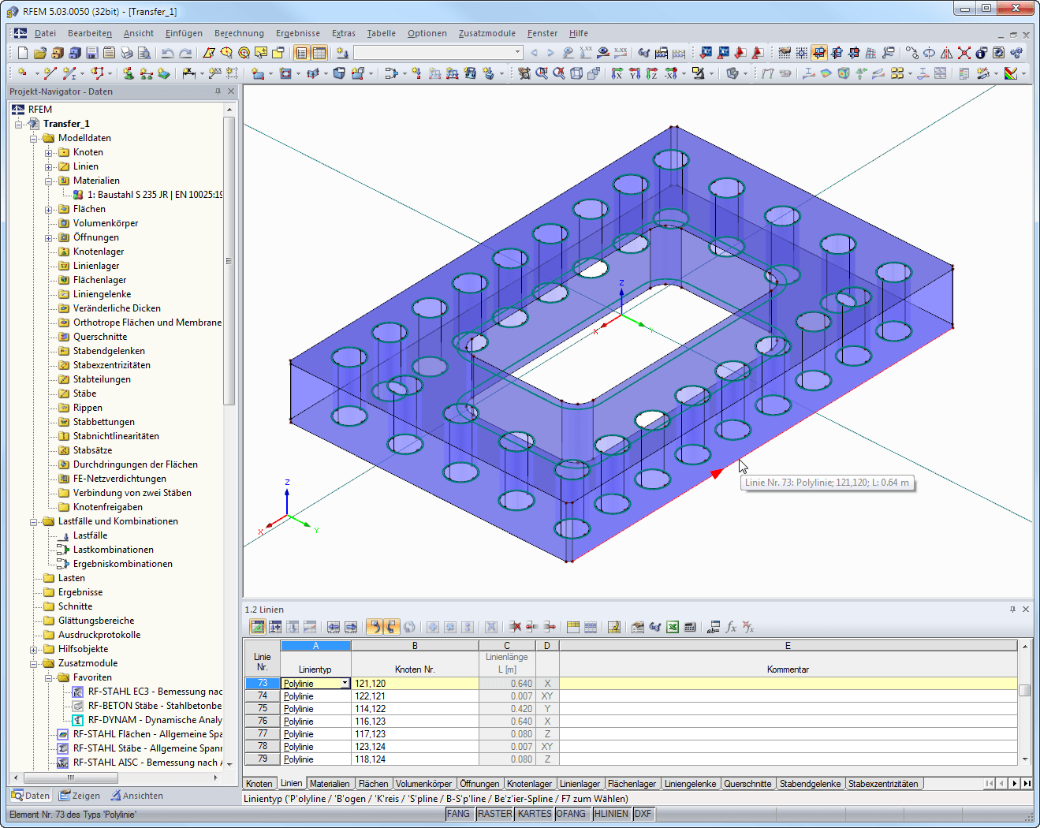Click the Knoten Nr. cell of line 74
Image resolution: width=1040 pixels, height=828 pixels.
415,696
